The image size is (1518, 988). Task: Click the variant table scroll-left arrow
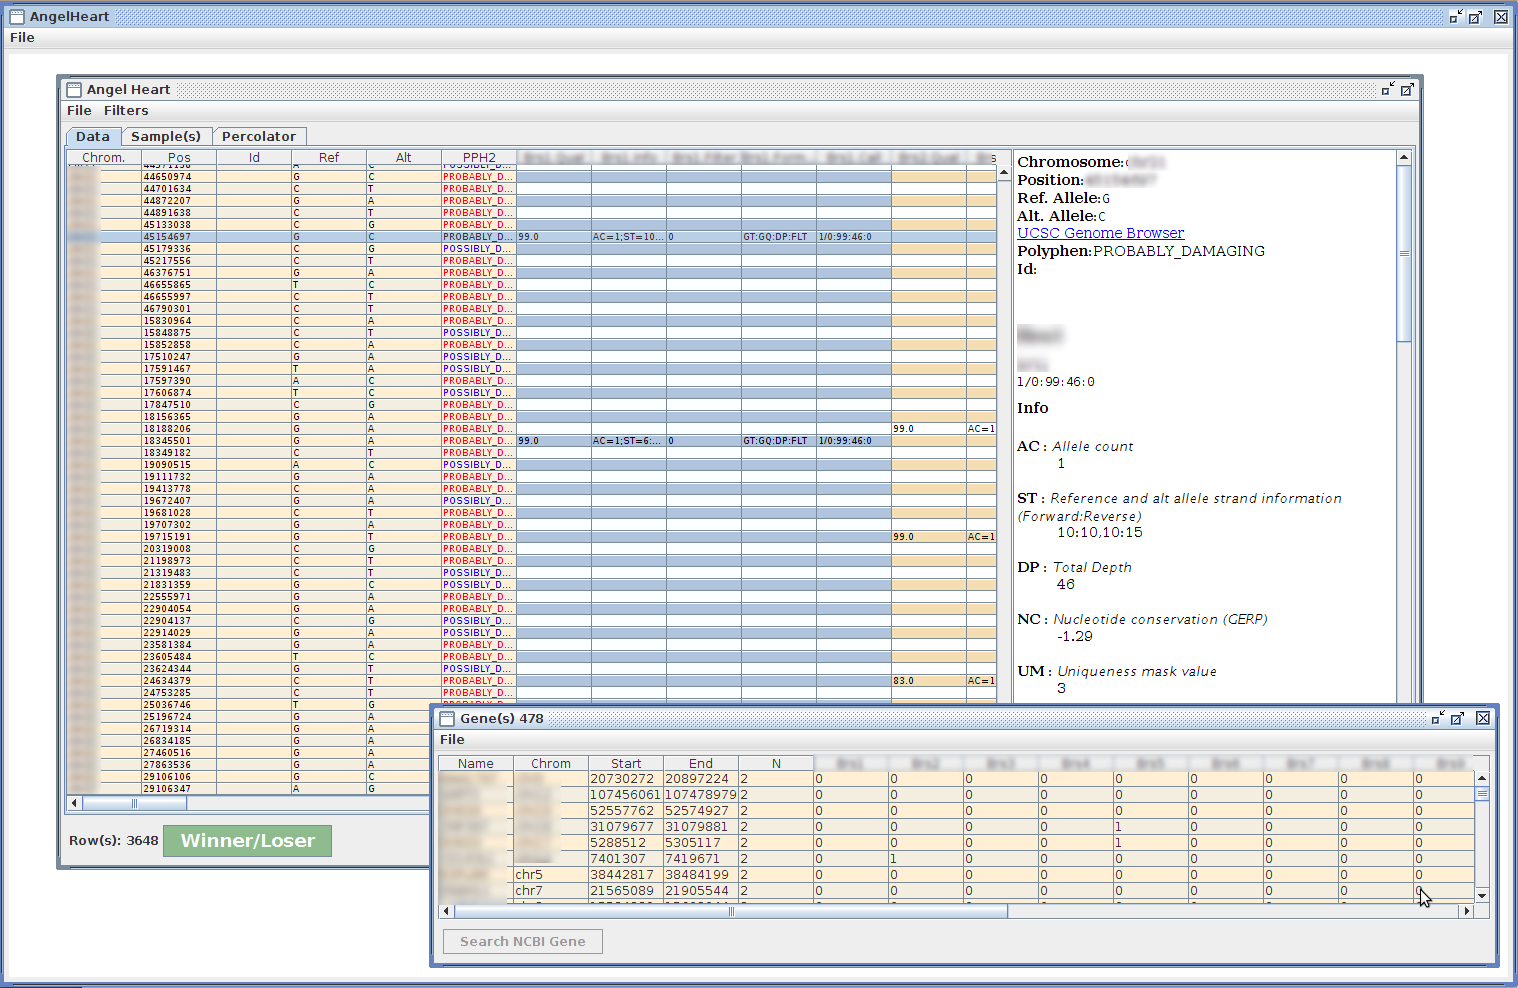pyautogui.click(x=74, y=803)
